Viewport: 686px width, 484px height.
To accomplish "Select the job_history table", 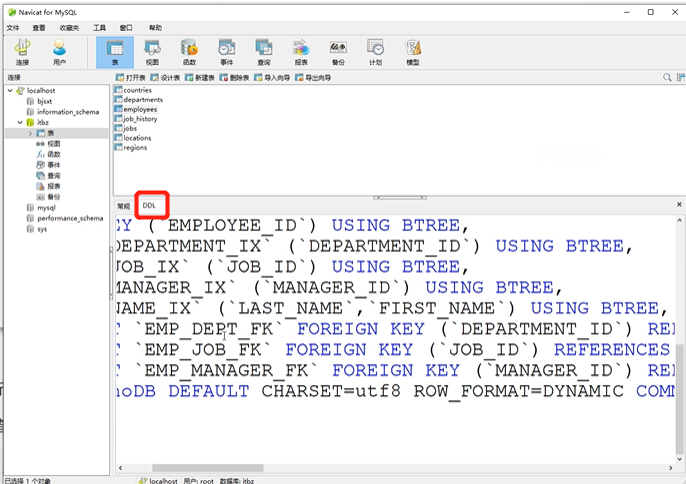I will click(x=140, y=119).
